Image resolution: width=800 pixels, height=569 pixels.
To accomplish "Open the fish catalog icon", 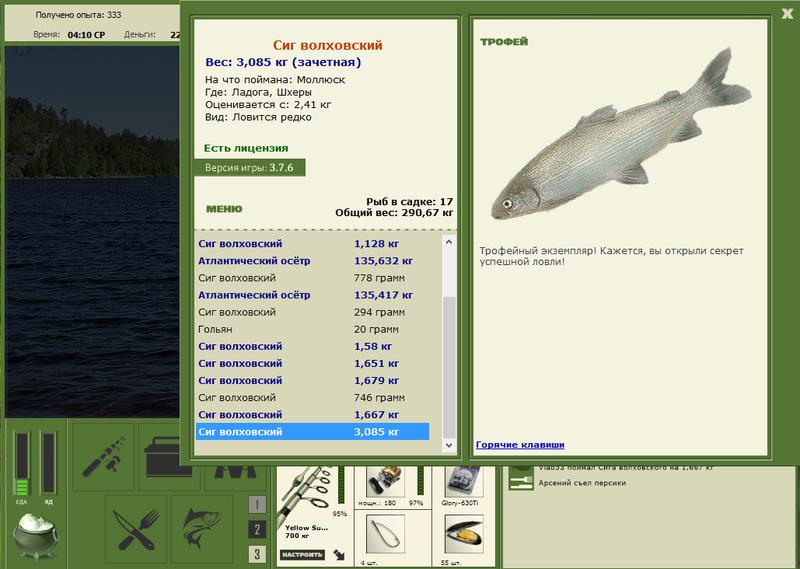I will pos(202,529).
